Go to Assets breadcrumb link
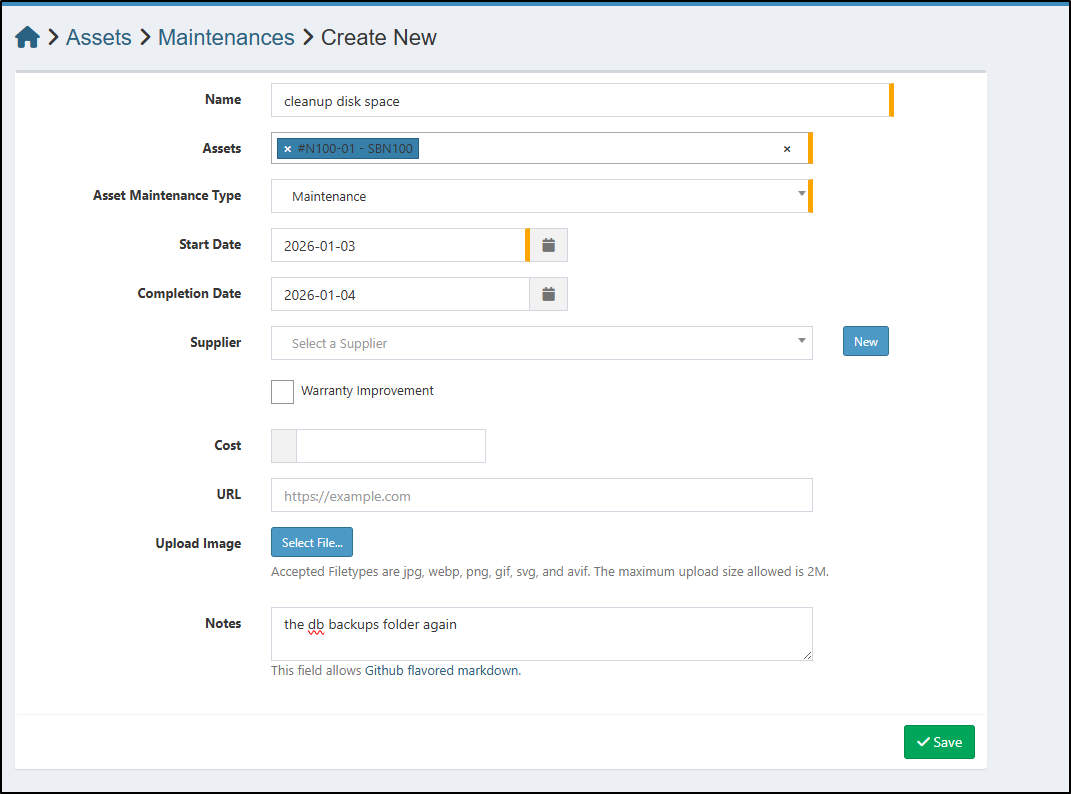The width and height of the screenshot is (1071, 794). (x=98, y=38)
